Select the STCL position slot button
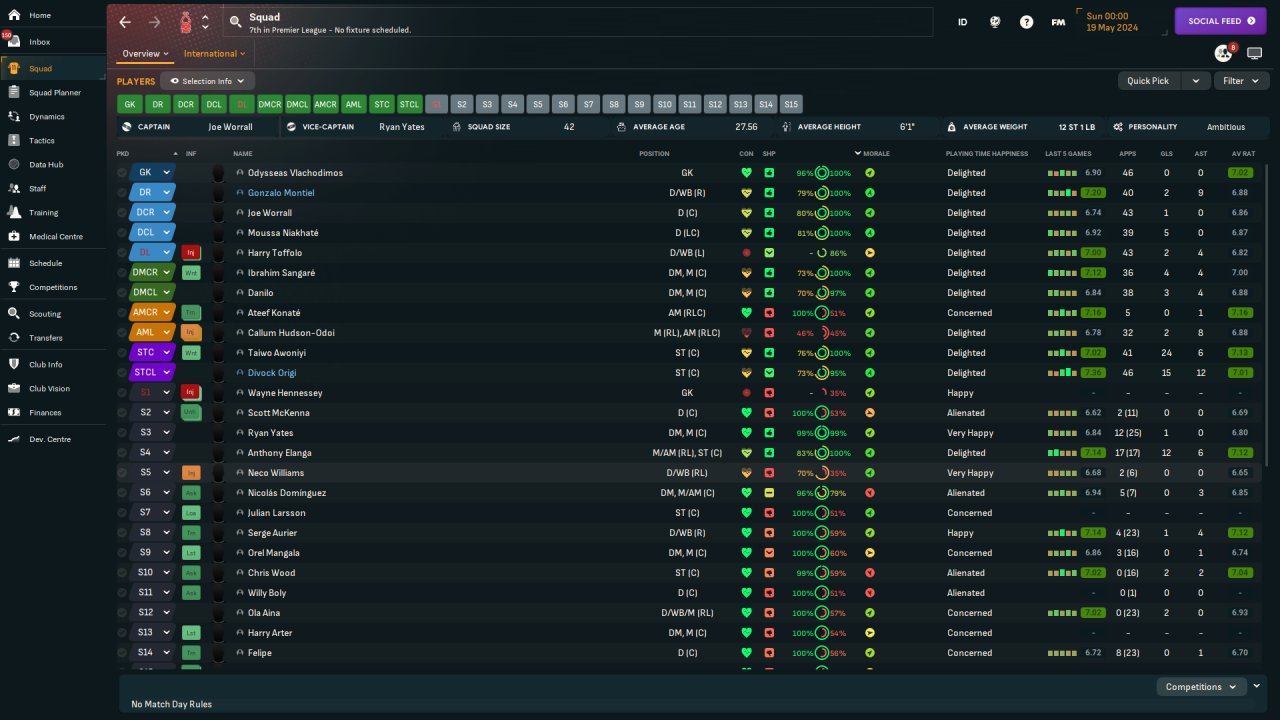The image size is (1280, 720). pos(409,104)
